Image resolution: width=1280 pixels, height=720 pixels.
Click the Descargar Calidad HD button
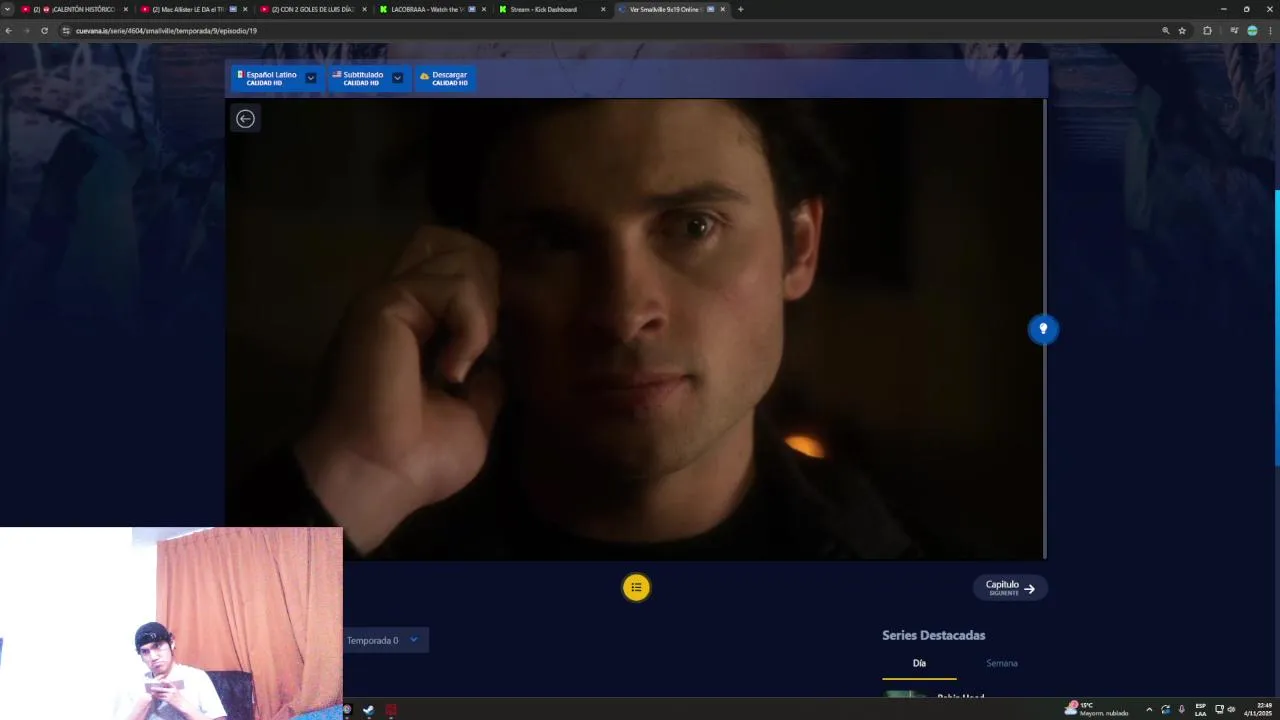pos(444,78)
